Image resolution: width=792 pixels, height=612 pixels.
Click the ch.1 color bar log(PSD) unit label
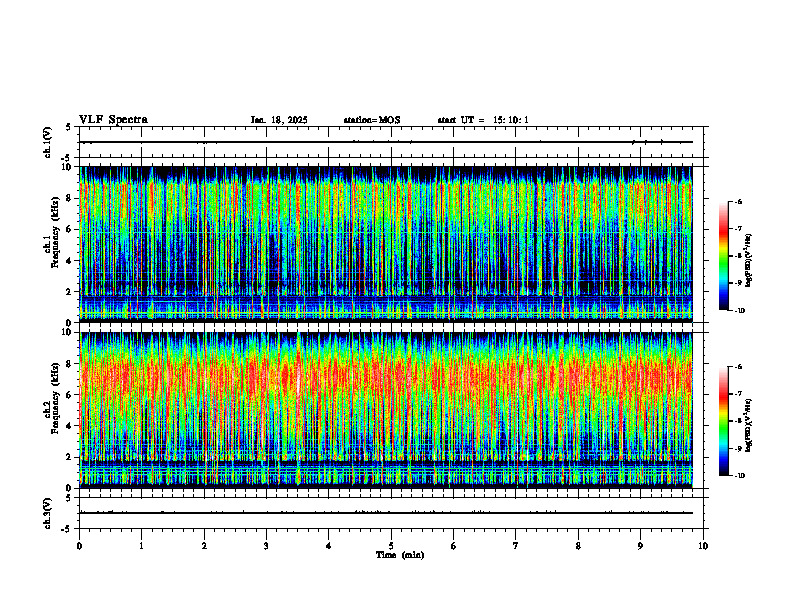750,260
